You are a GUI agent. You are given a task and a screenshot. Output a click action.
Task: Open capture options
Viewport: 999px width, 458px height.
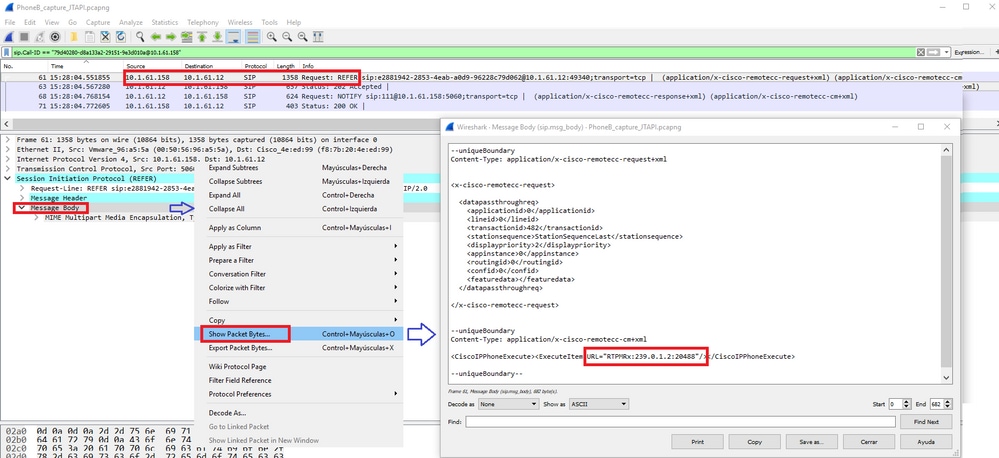[55, 36]
